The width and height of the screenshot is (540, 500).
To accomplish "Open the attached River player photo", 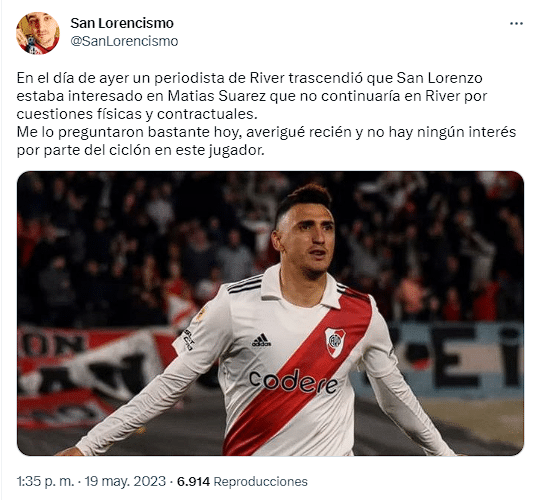I will point(270,313).
